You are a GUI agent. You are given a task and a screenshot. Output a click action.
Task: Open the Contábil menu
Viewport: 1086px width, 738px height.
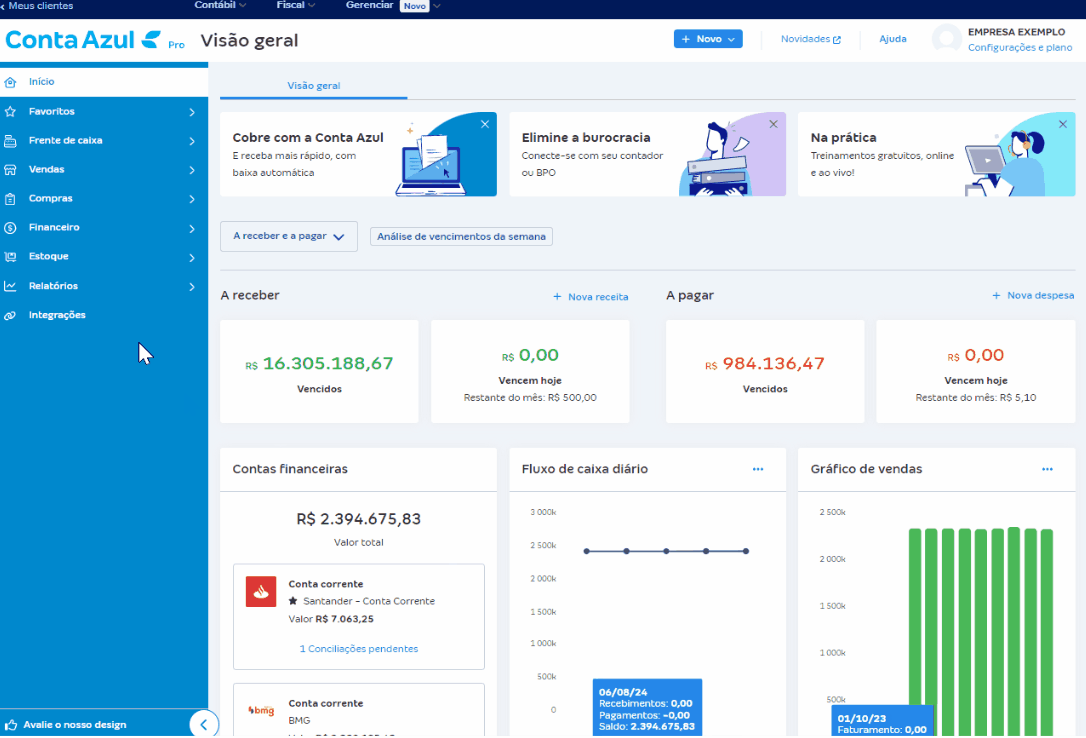pos(220,5)
